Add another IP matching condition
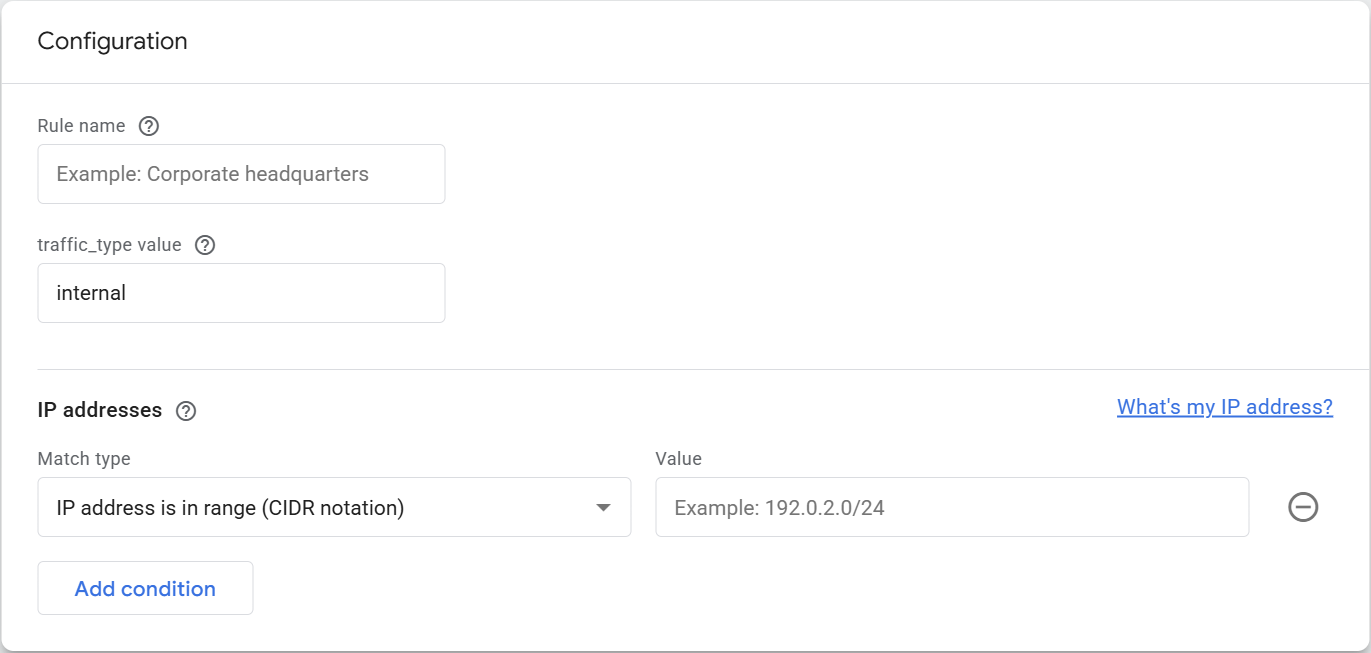Viewport: 1371px width, 653px height. (x=144, y=588)
